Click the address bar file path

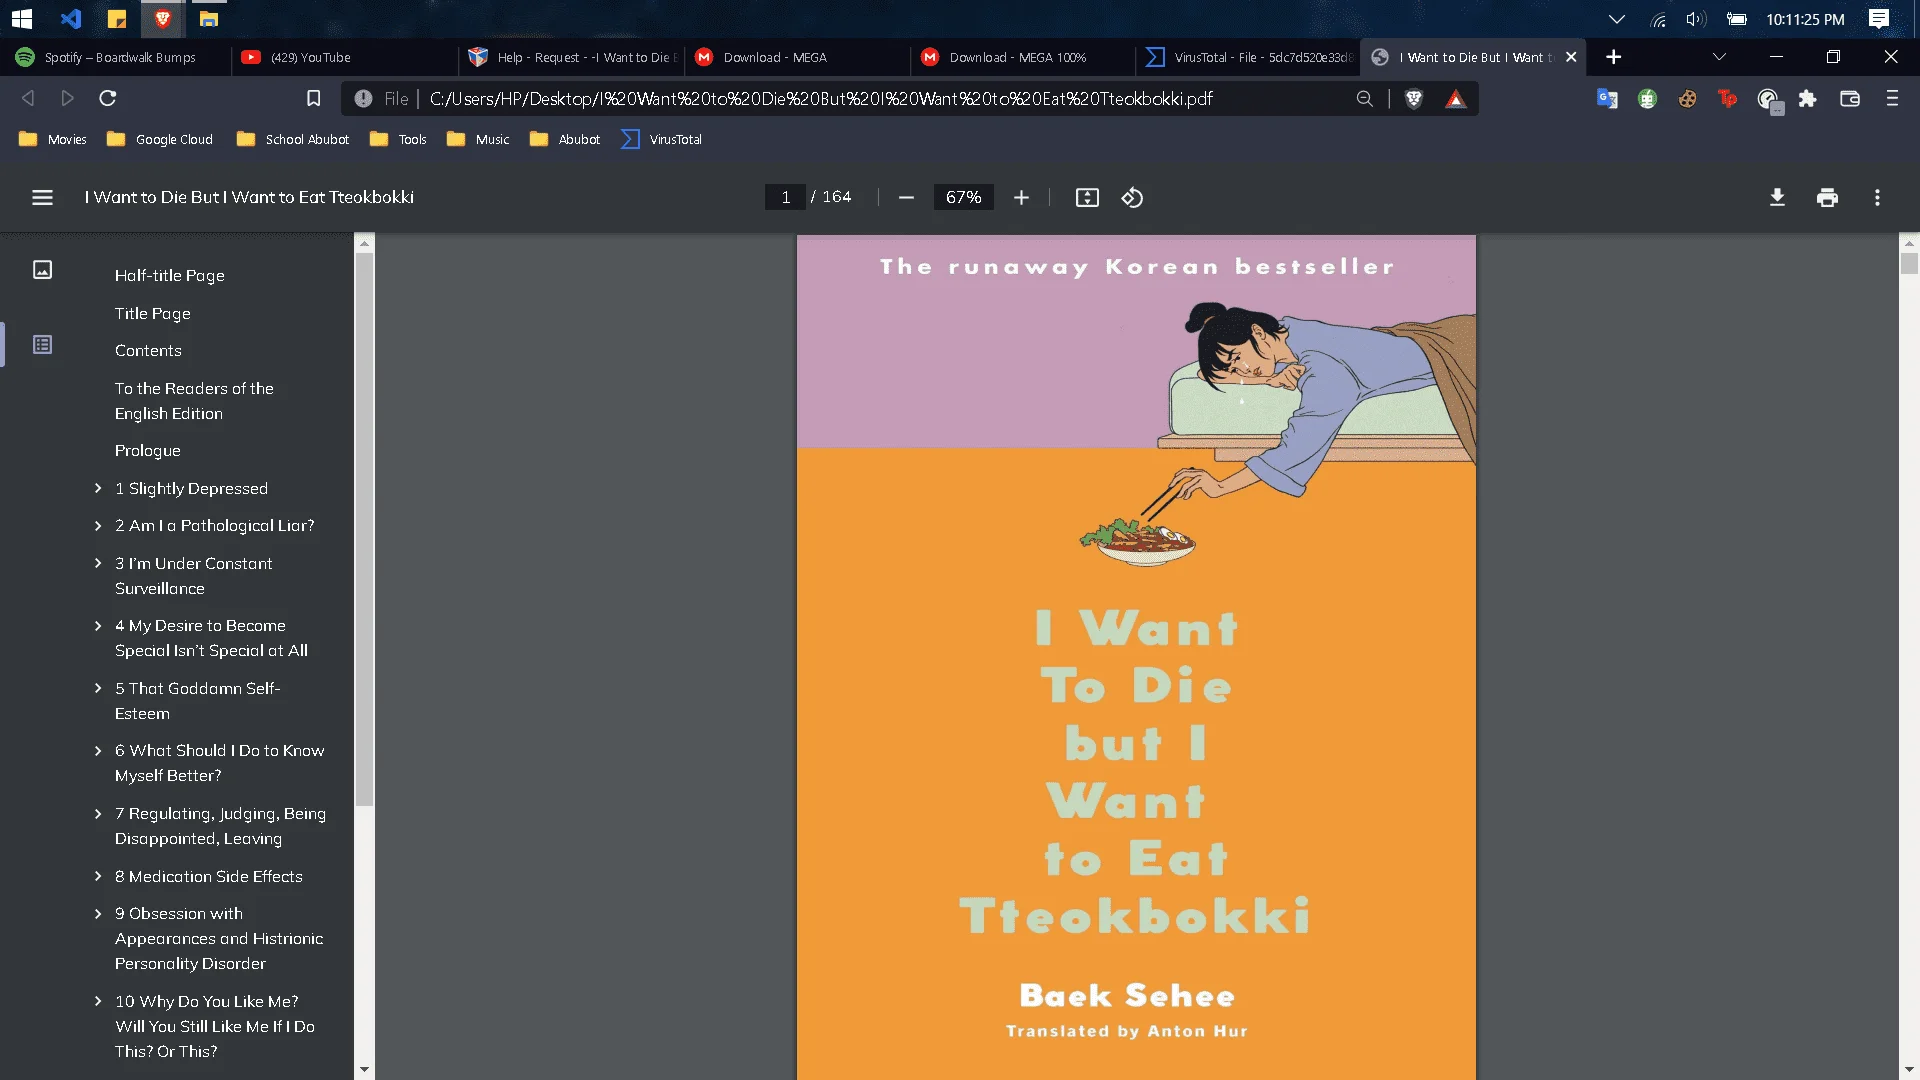coord(821,98)
